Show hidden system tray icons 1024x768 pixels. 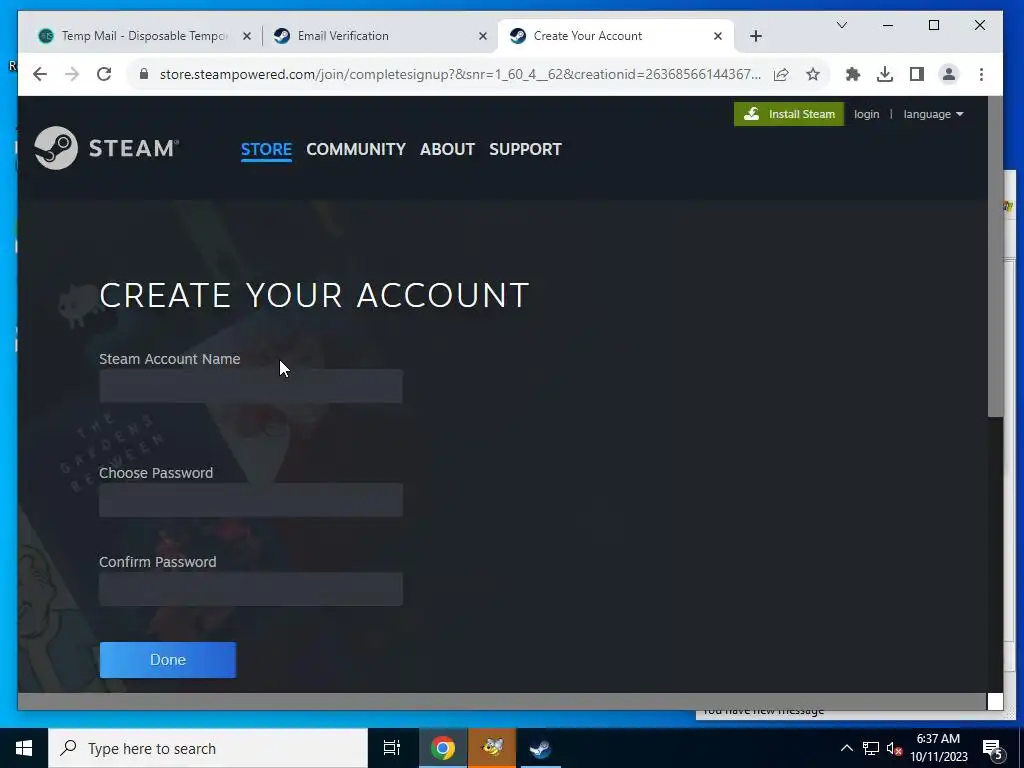pyautogui.click(x=846, y=748)
